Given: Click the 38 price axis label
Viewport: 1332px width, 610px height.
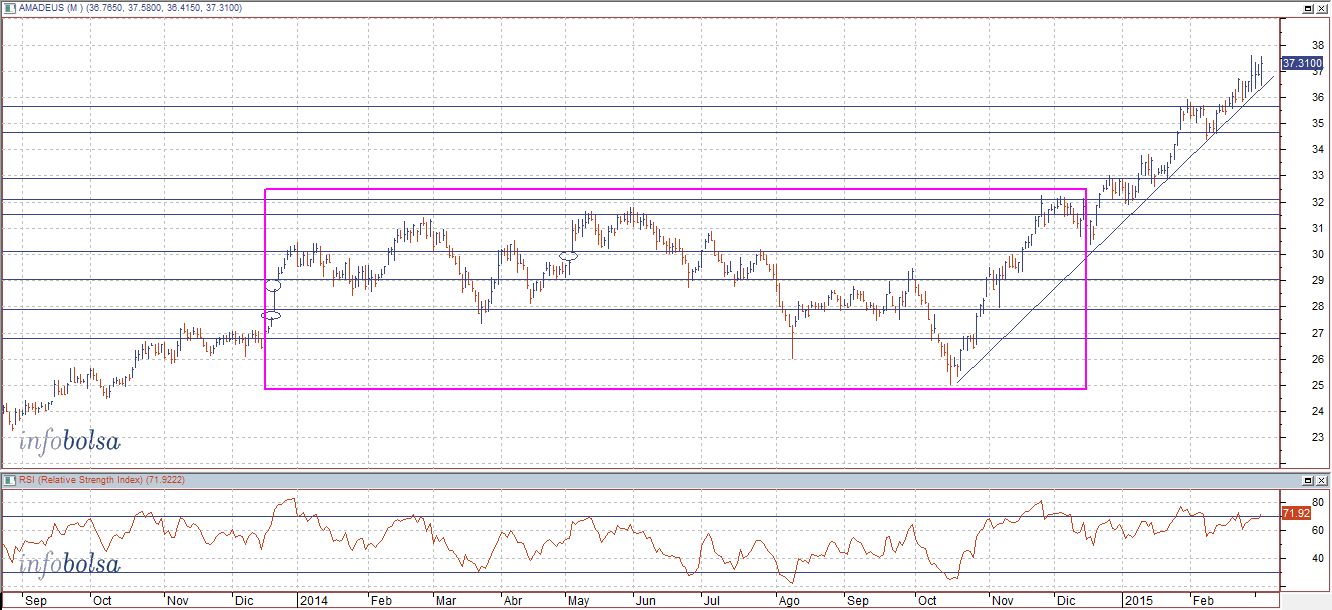Looking at the screenshot, I should point(1319,45).
